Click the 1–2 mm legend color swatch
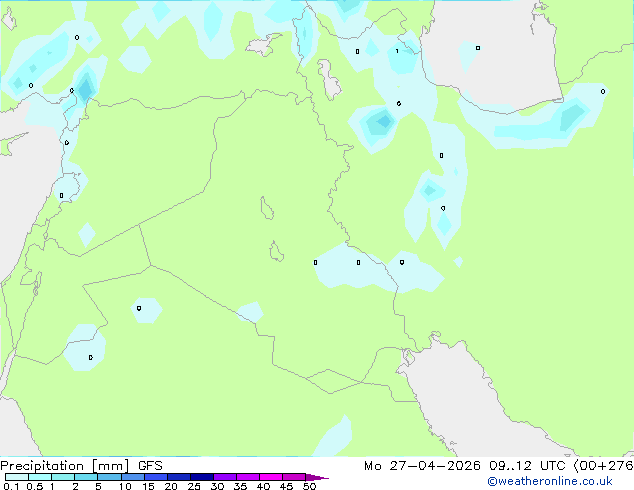Image resolution: width=634 pixels, height=490 pixels. 63,477
